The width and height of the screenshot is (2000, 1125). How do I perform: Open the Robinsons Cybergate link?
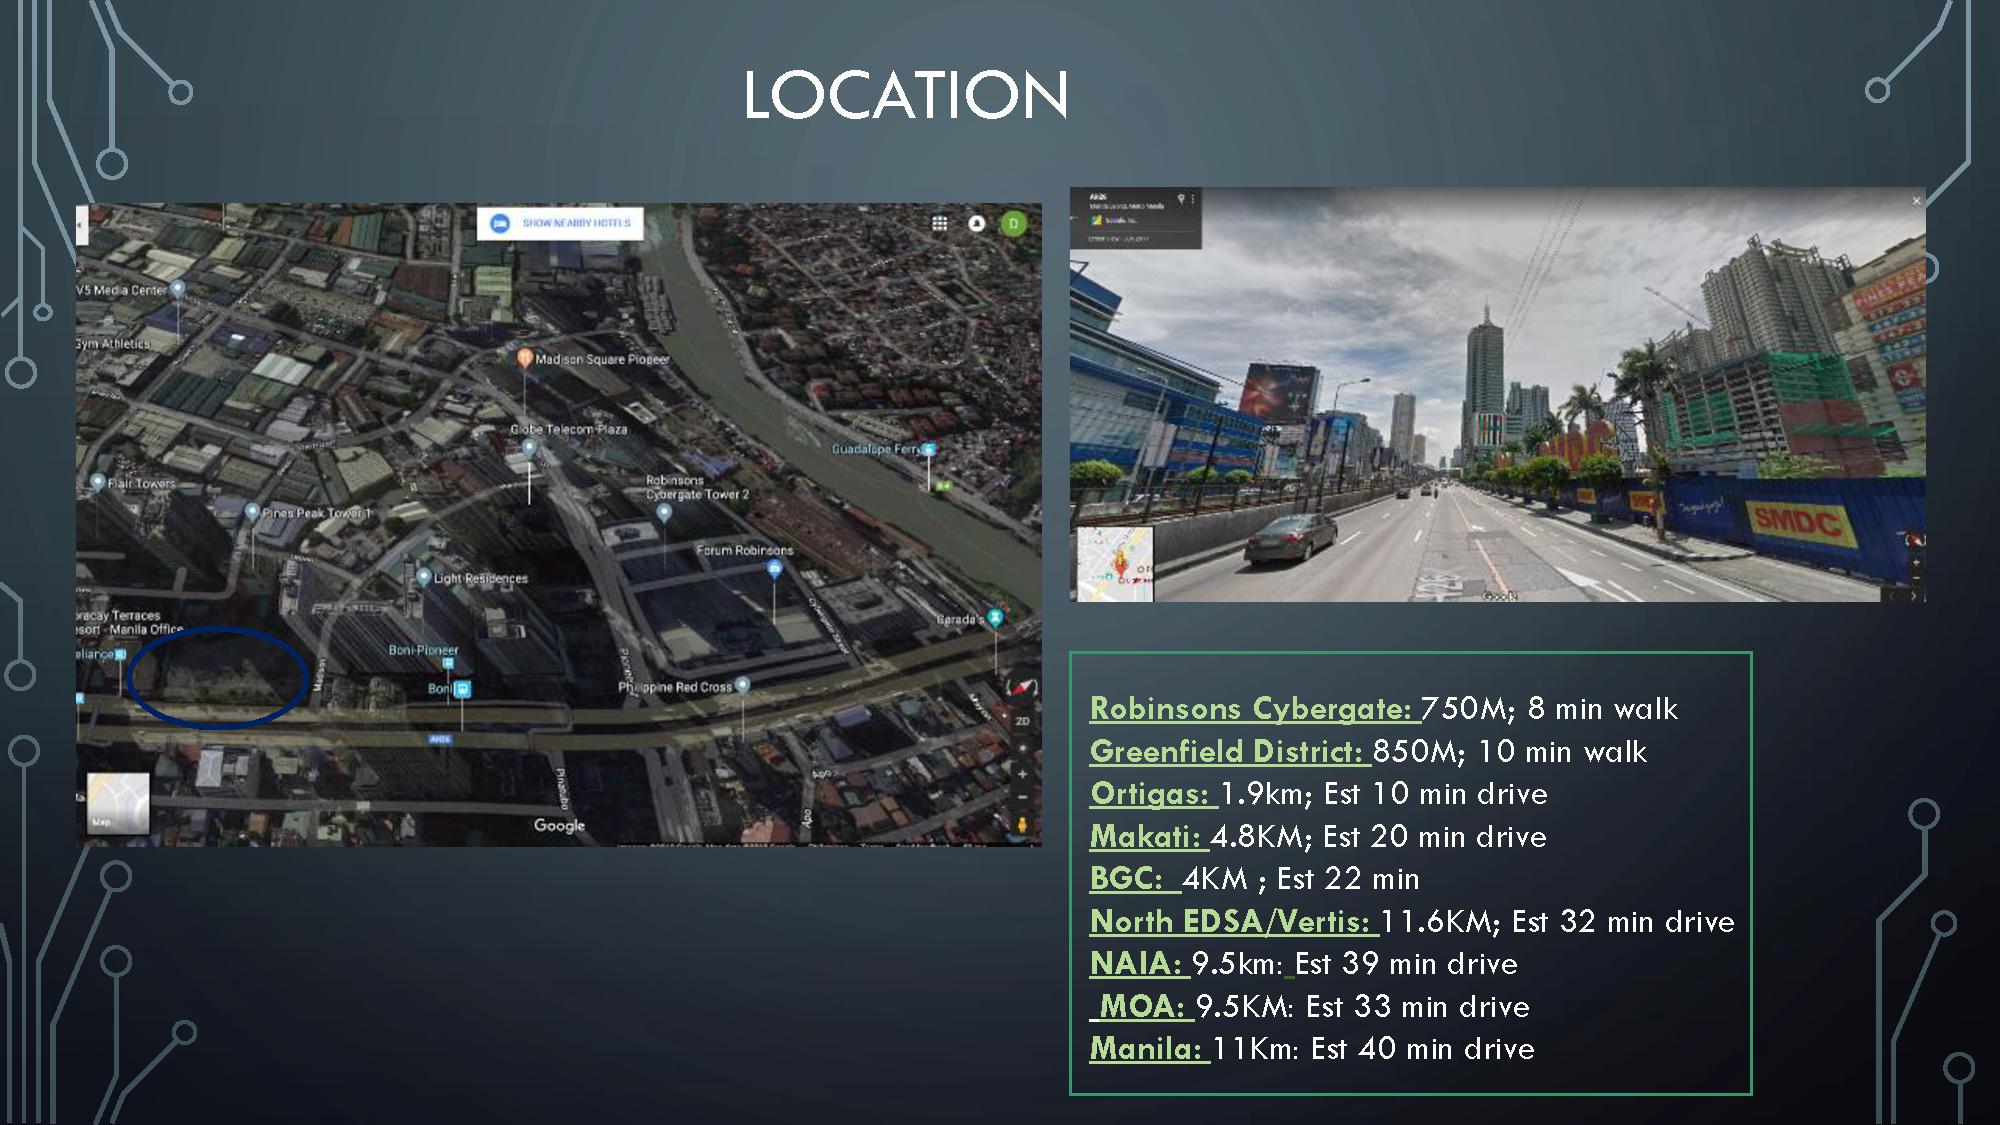pos(1253,708)
